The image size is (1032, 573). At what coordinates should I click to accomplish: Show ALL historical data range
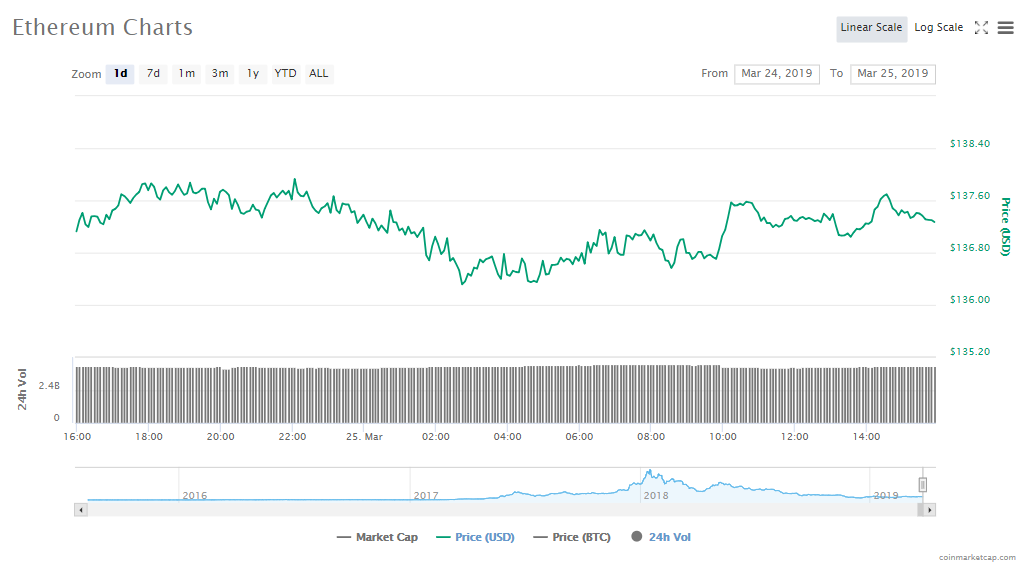[x=319, y=73]
